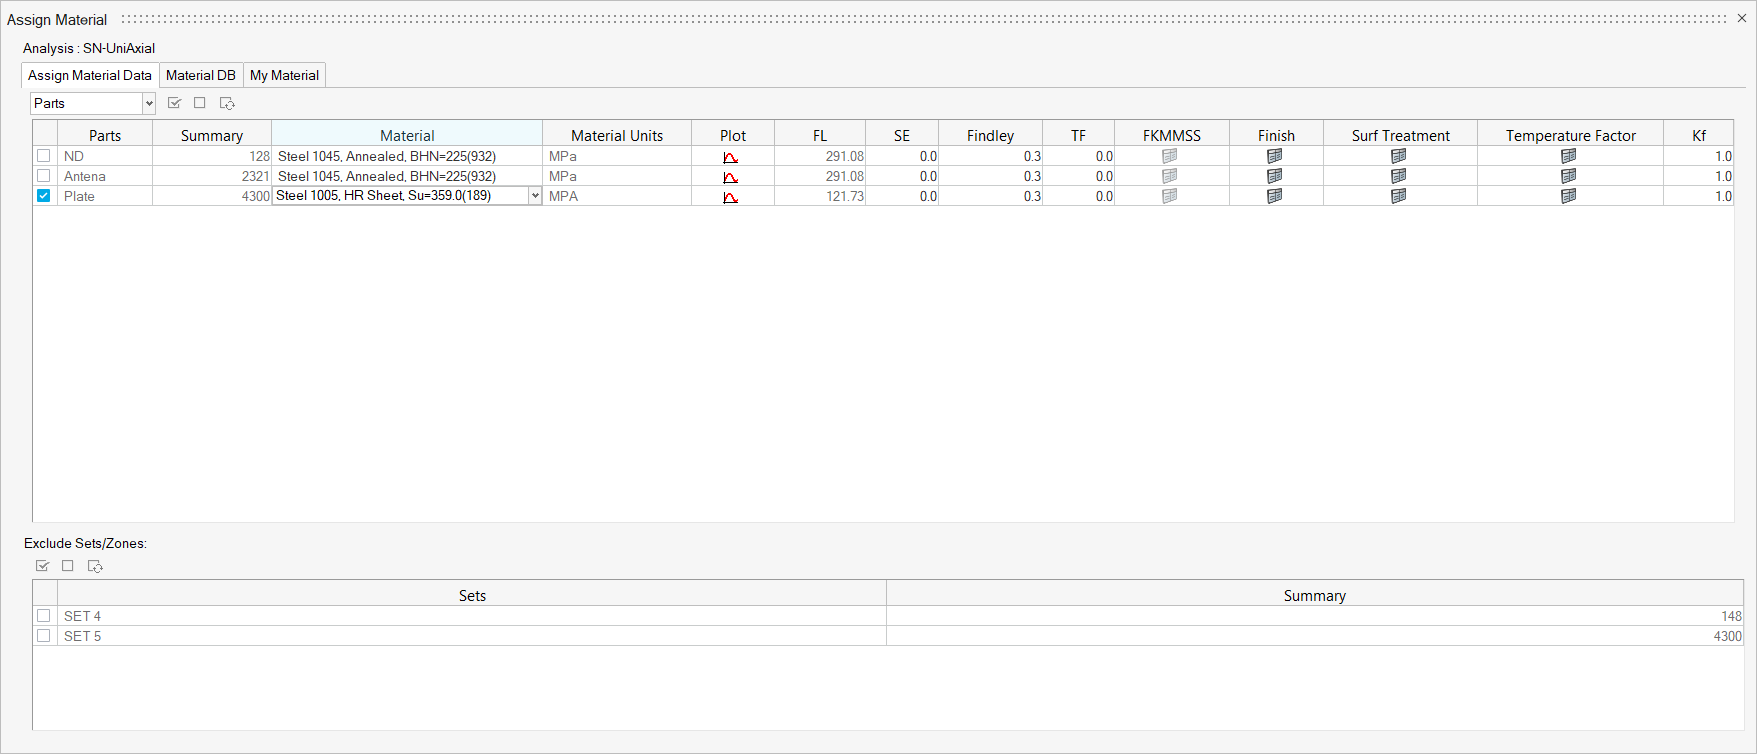Click the SET 4 summary value 148
This screenshot has height=754, width=1757.
point(1315,616)
